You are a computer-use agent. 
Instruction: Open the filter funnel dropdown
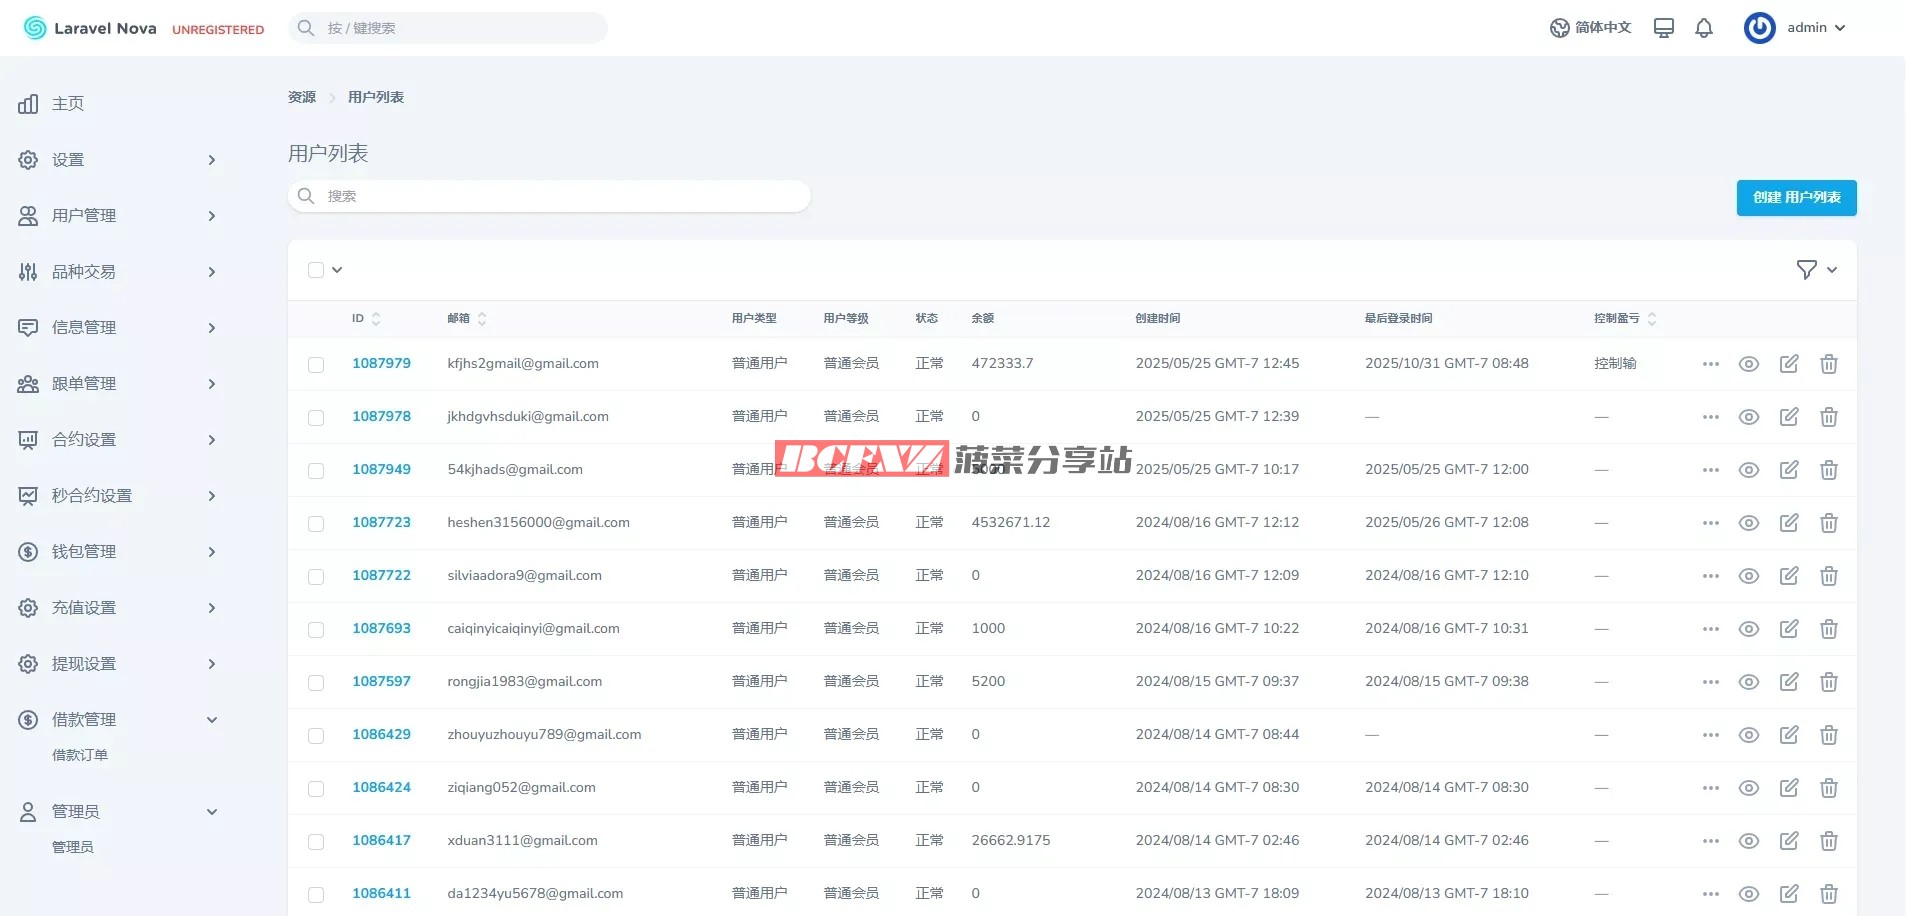click(1816, 270)
